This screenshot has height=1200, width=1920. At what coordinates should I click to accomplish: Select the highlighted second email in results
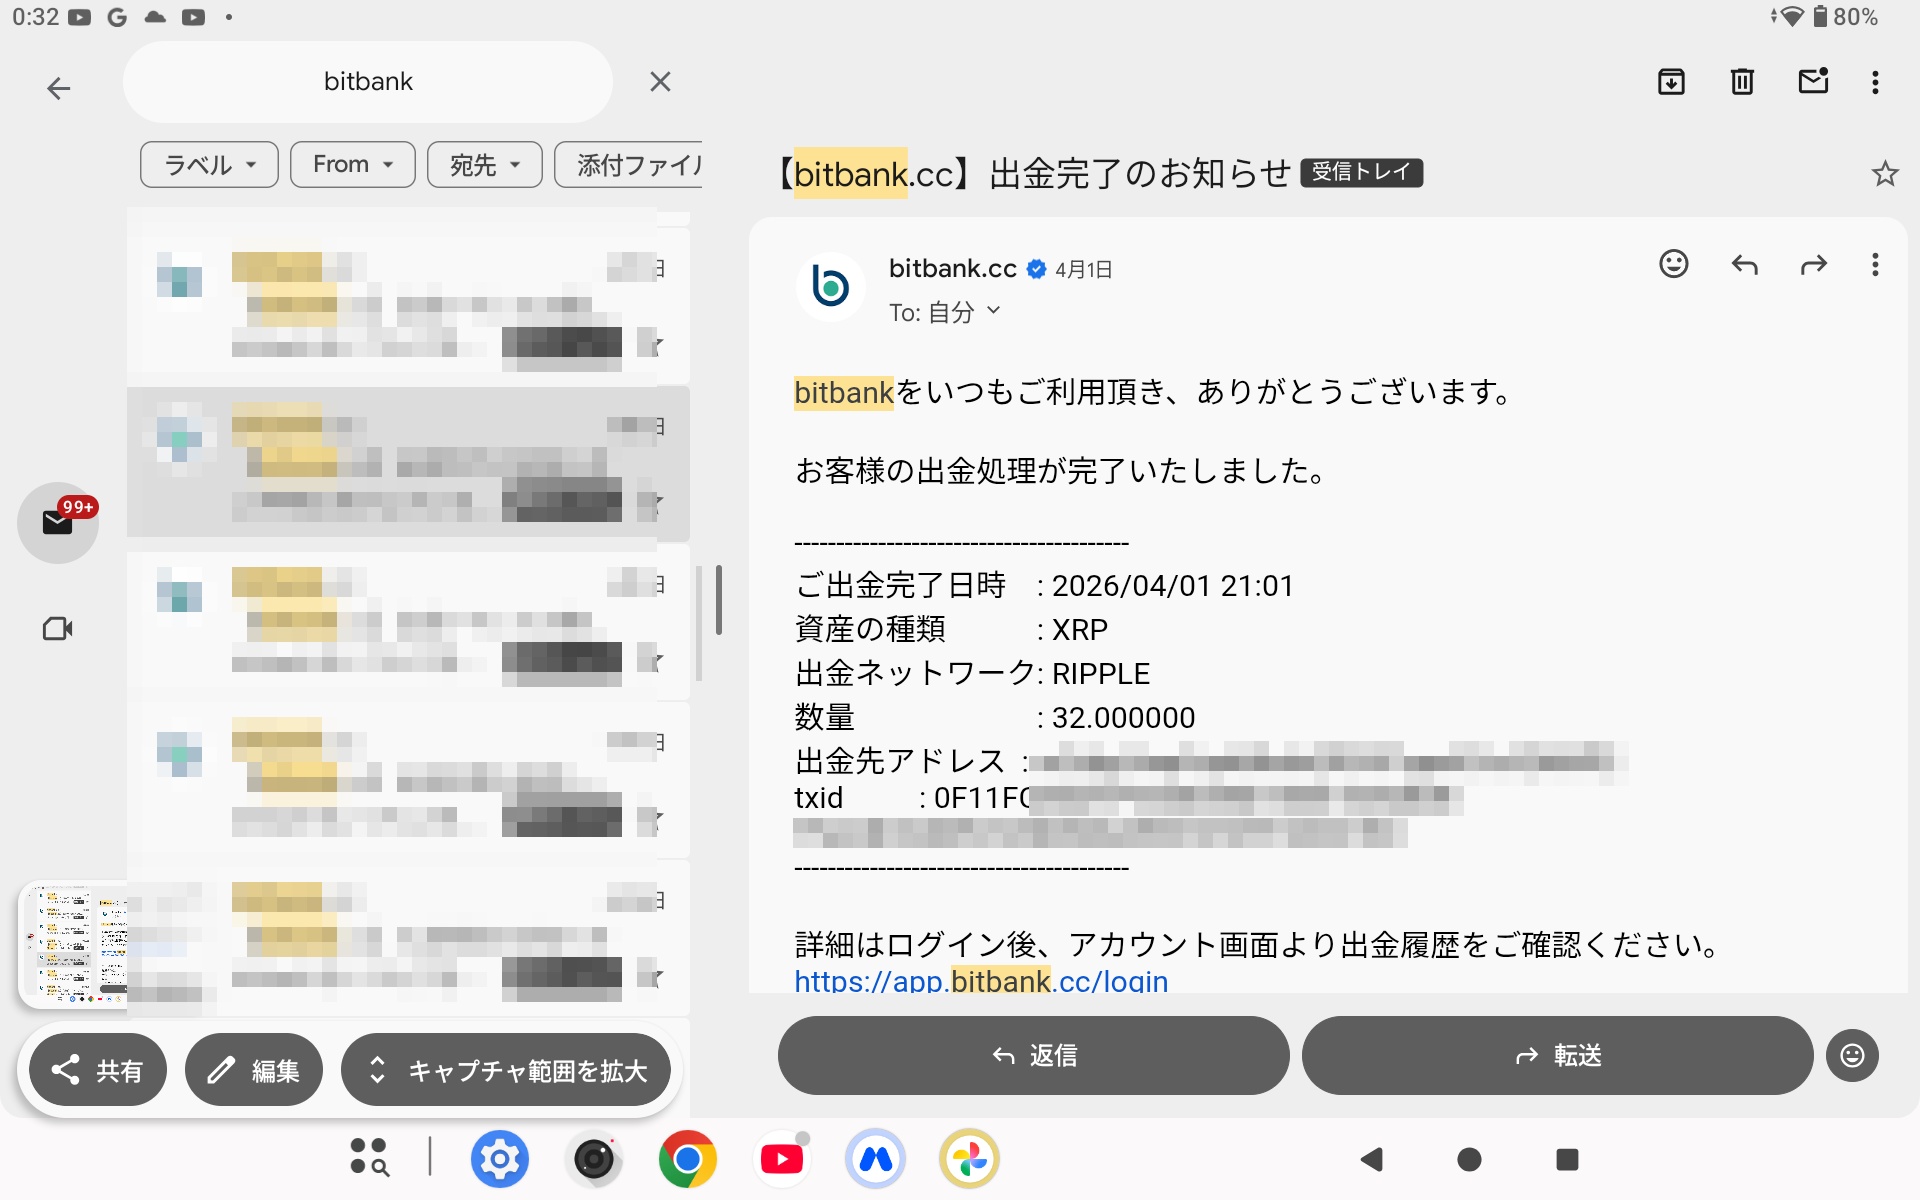point(408,464)
